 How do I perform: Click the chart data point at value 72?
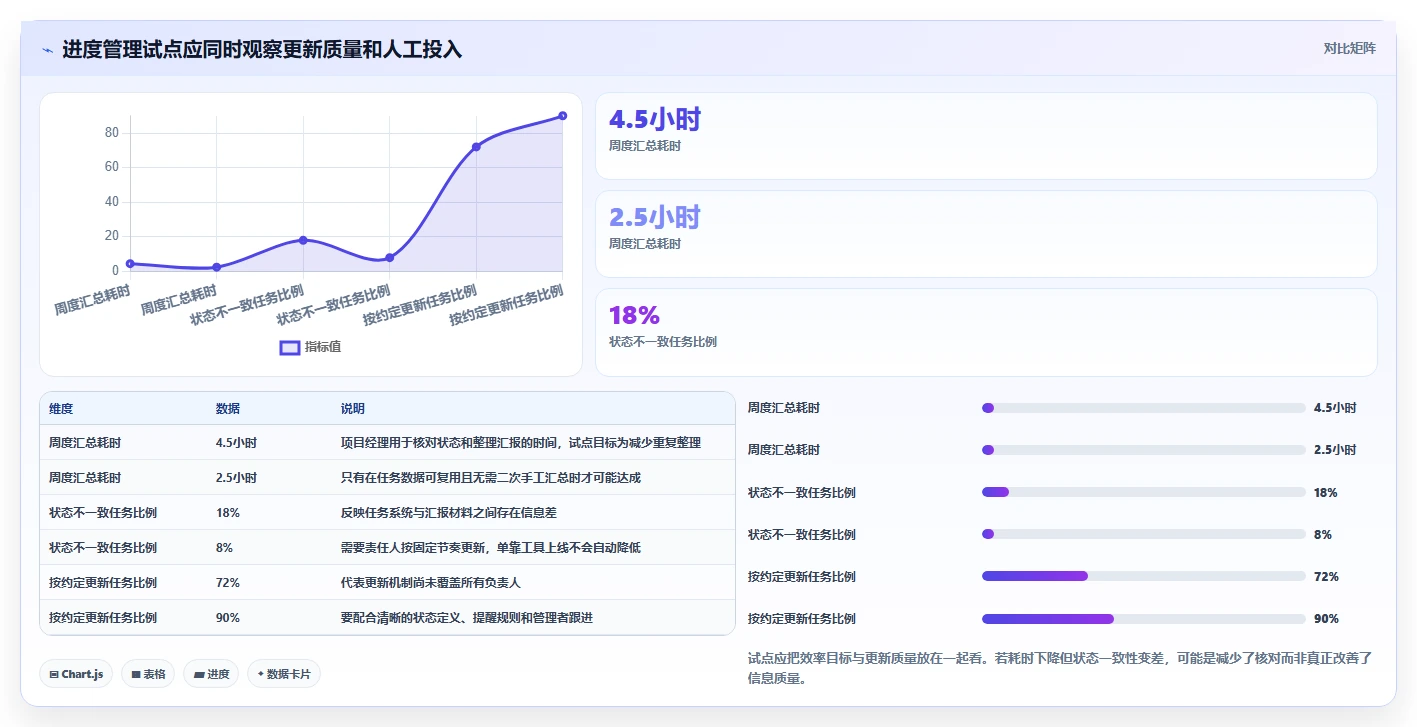click(476, 147)
